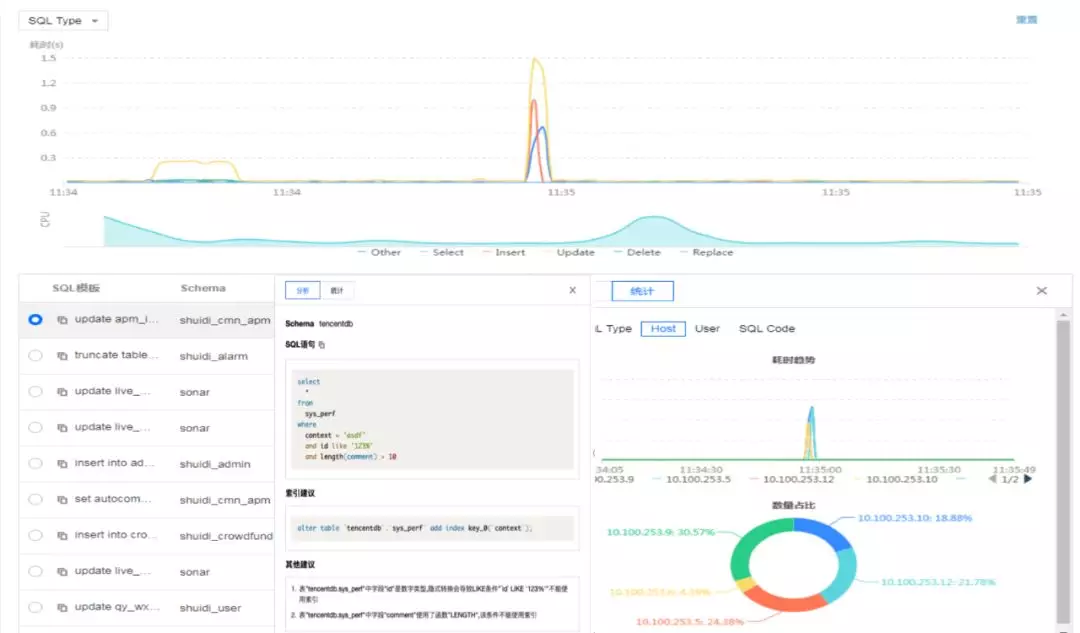Close the statistics panel
Viewport: 1080px width, 633px height.
click(1041, 290)
